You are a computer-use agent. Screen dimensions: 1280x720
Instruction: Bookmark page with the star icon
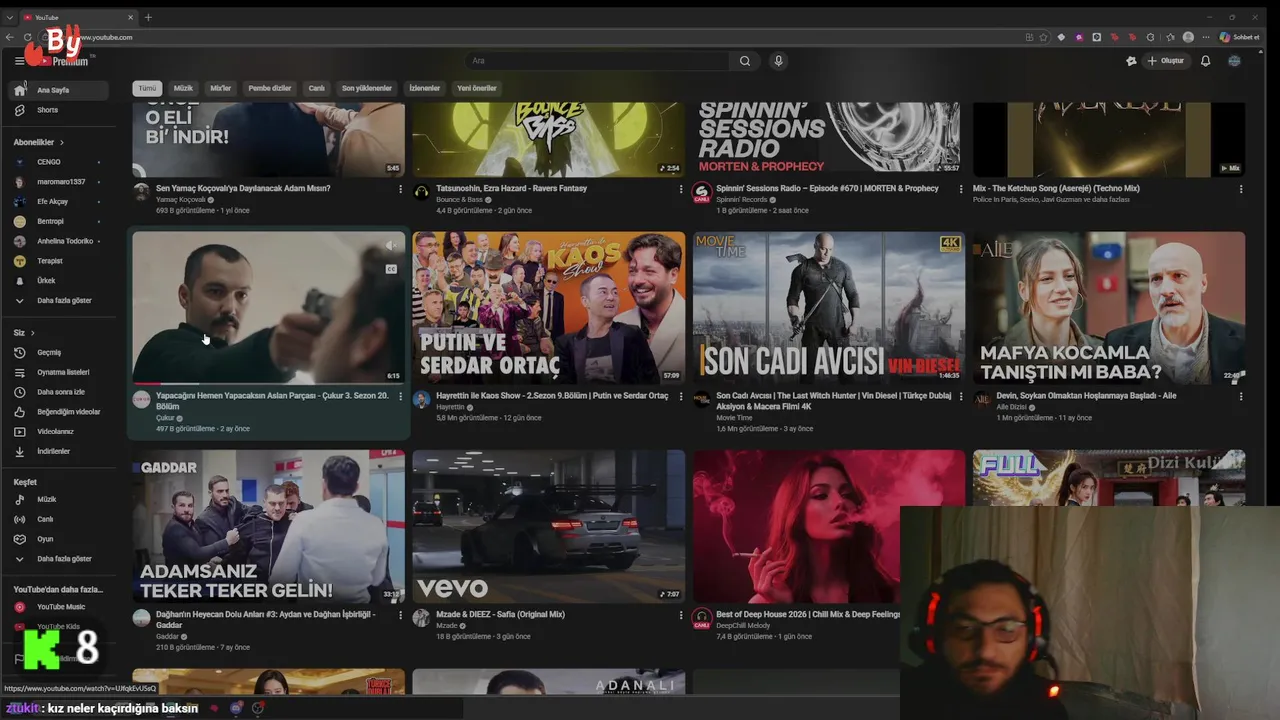1044,37
